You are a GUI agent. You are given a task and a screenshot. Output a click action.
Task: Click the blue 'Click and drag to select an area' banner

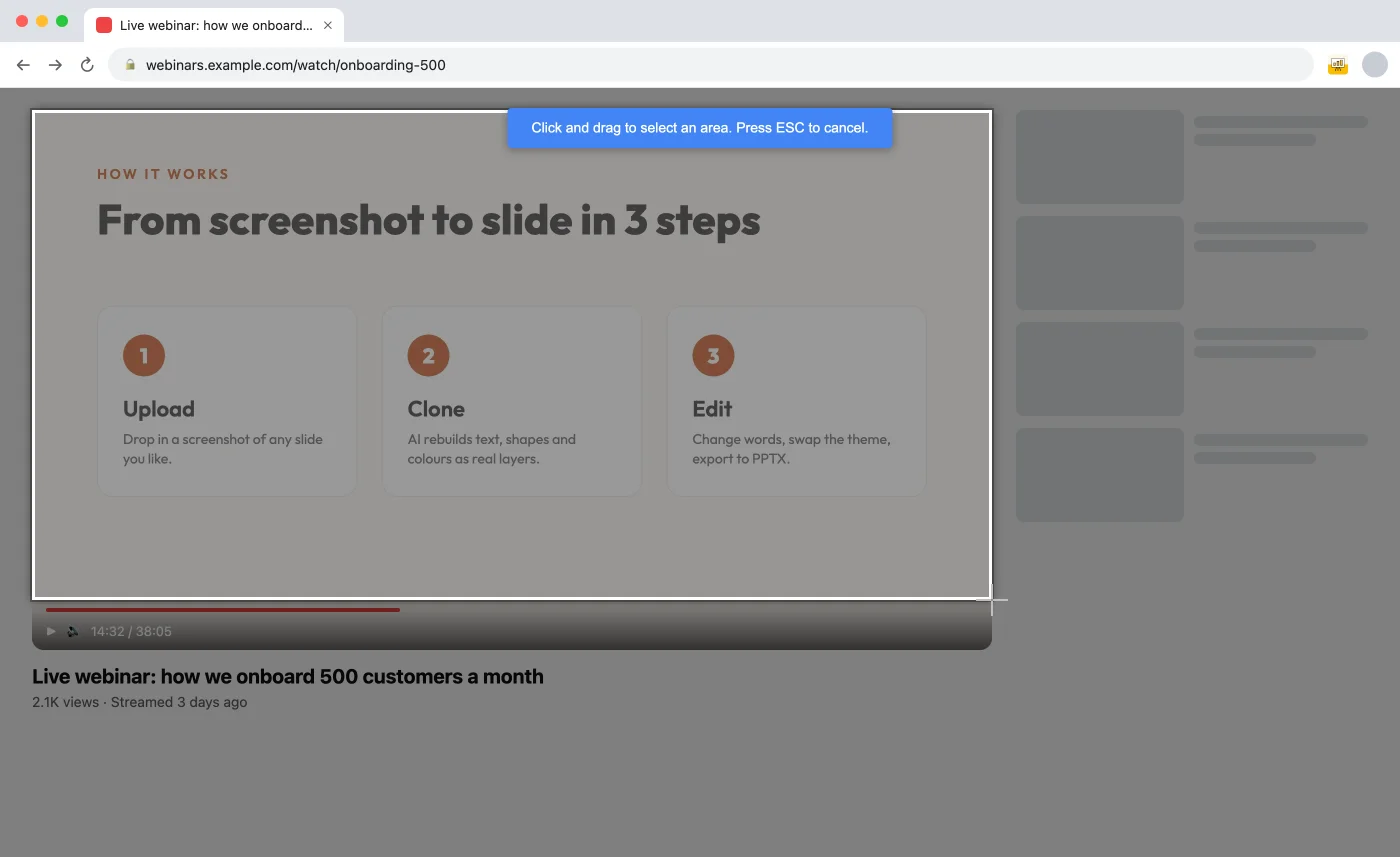[700, 128]
